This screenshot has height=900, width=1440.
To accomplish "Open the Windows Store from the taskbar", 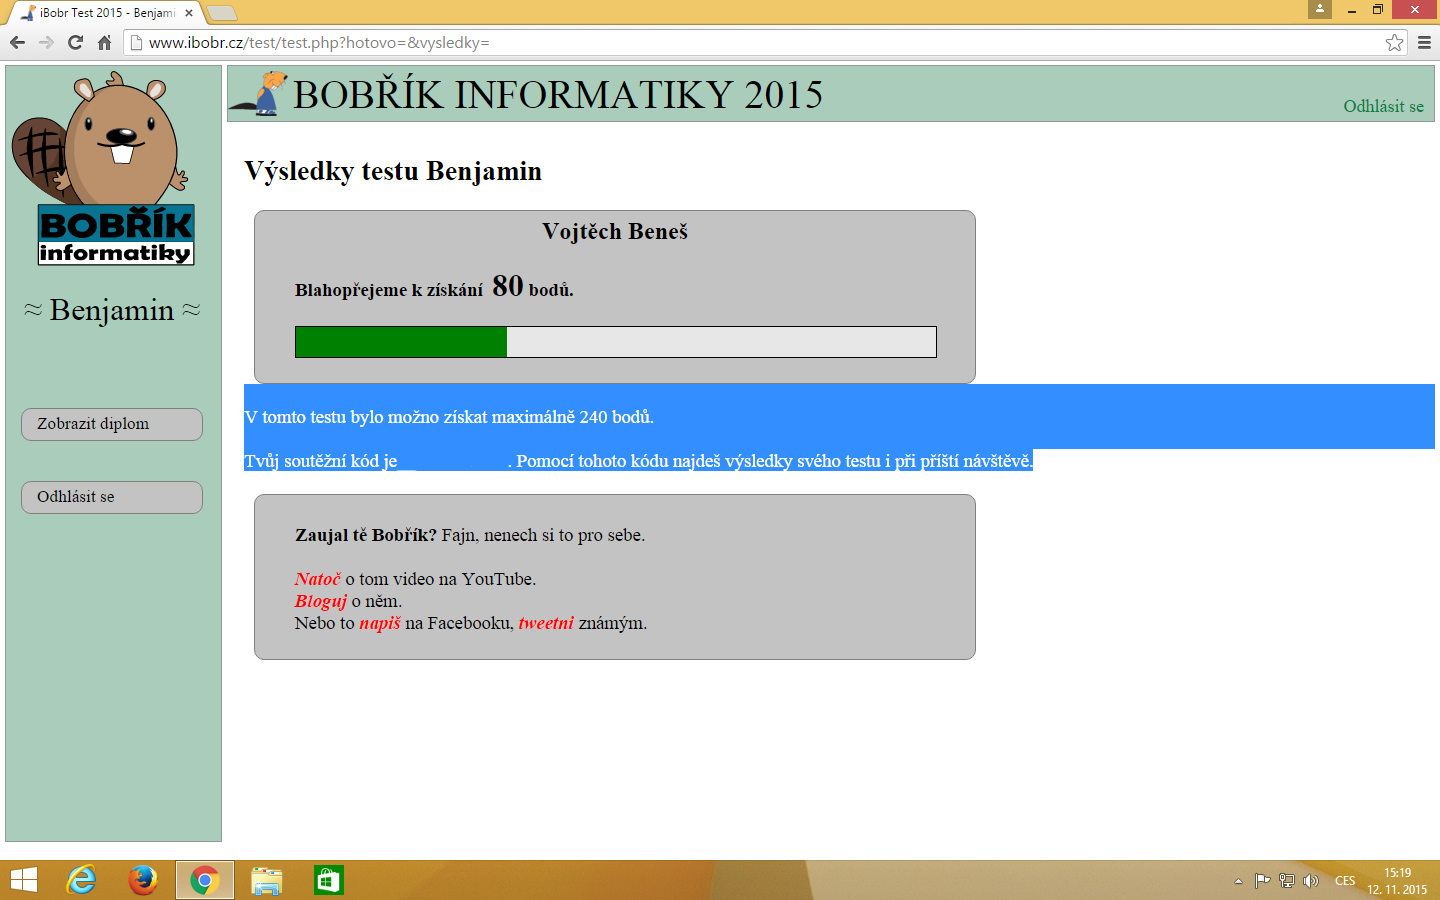I will [x=327, y=880].
